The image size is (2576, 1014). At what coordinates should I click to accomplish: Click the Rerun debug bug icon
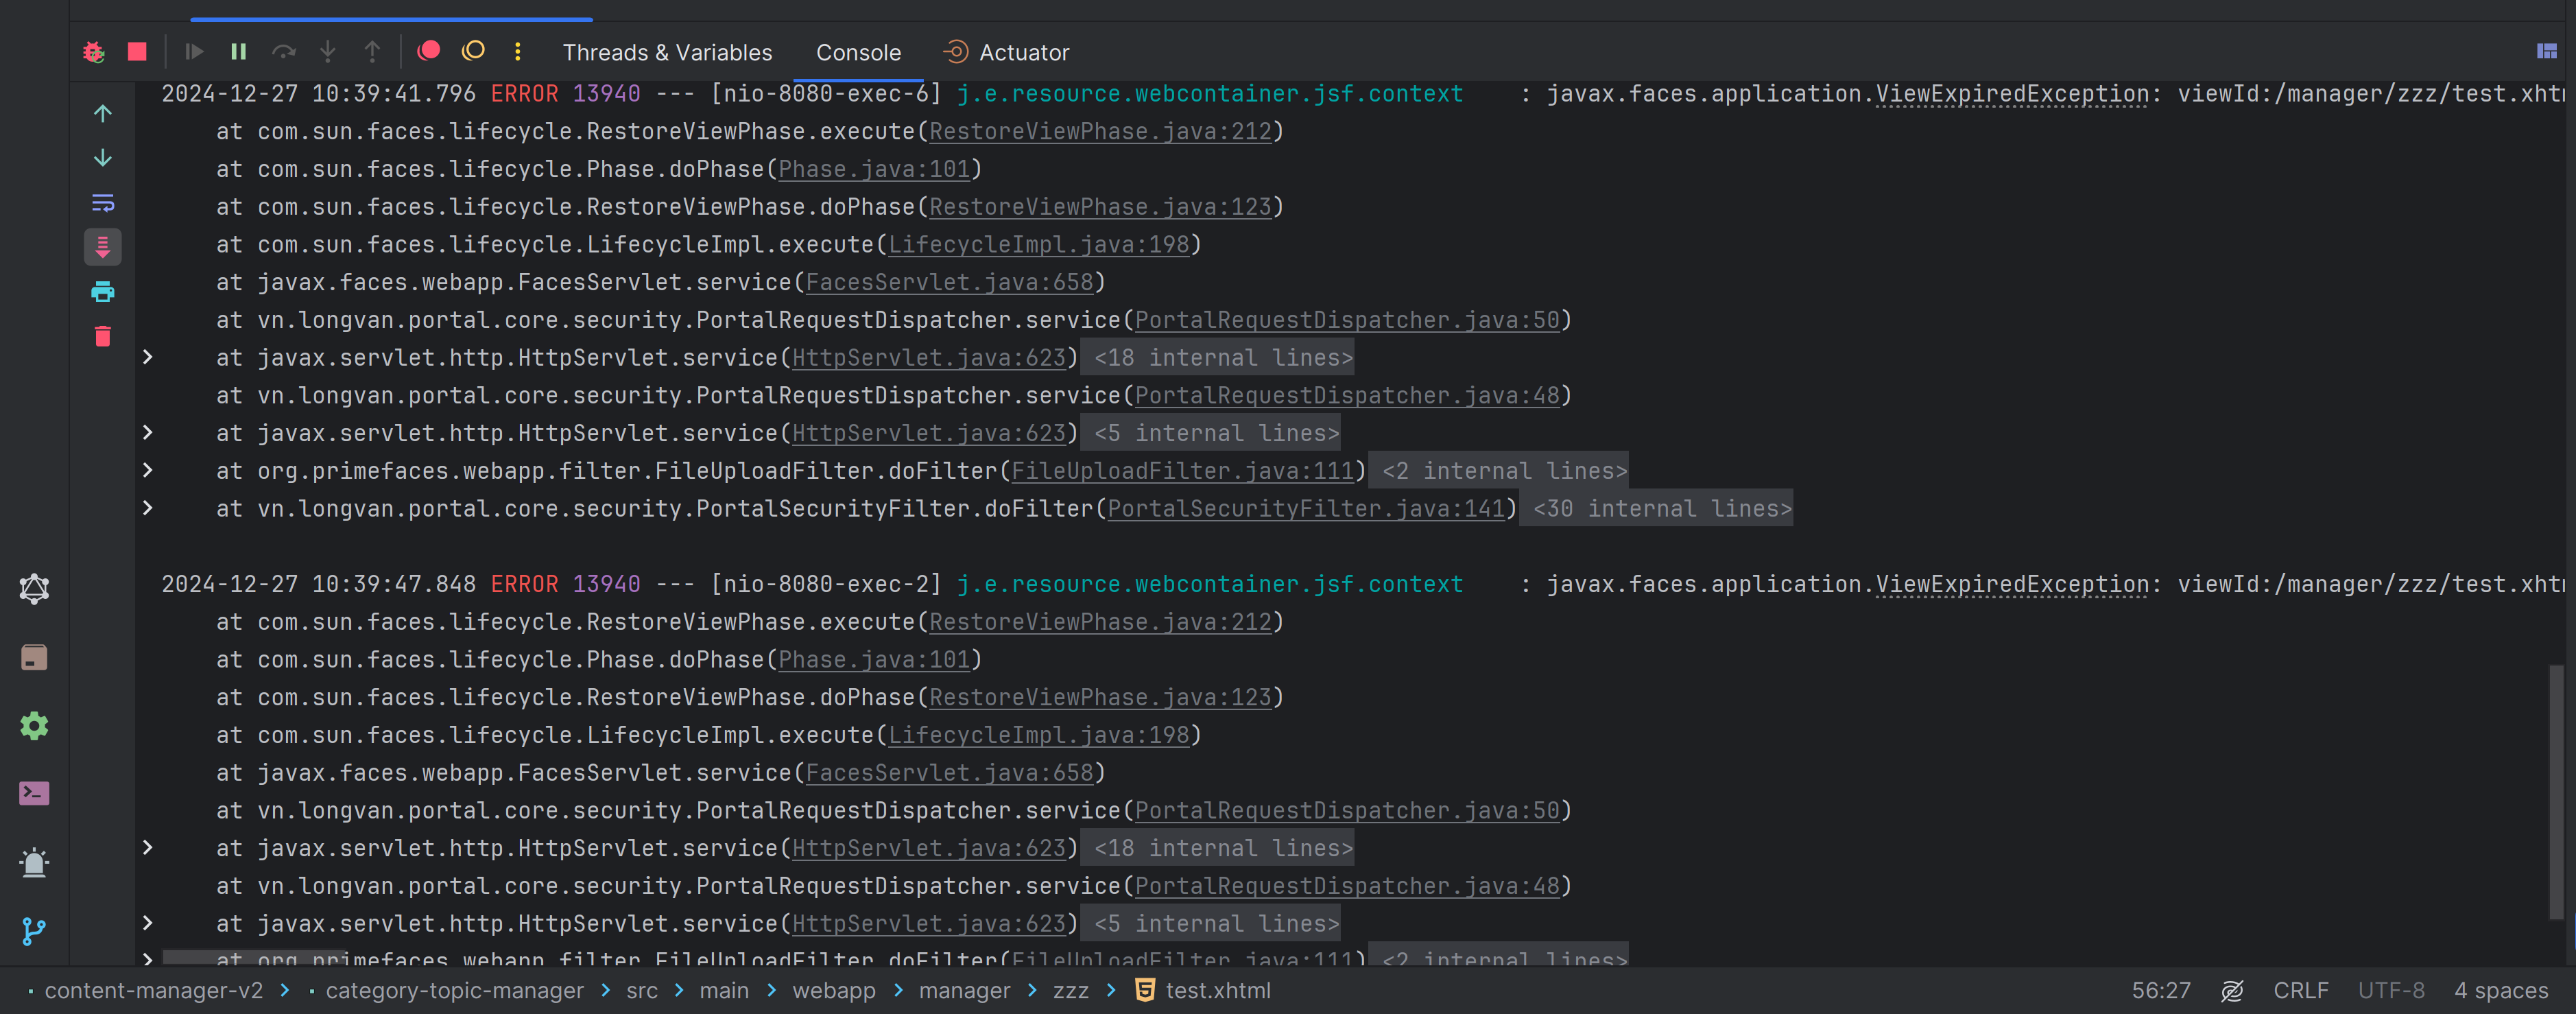94,52
